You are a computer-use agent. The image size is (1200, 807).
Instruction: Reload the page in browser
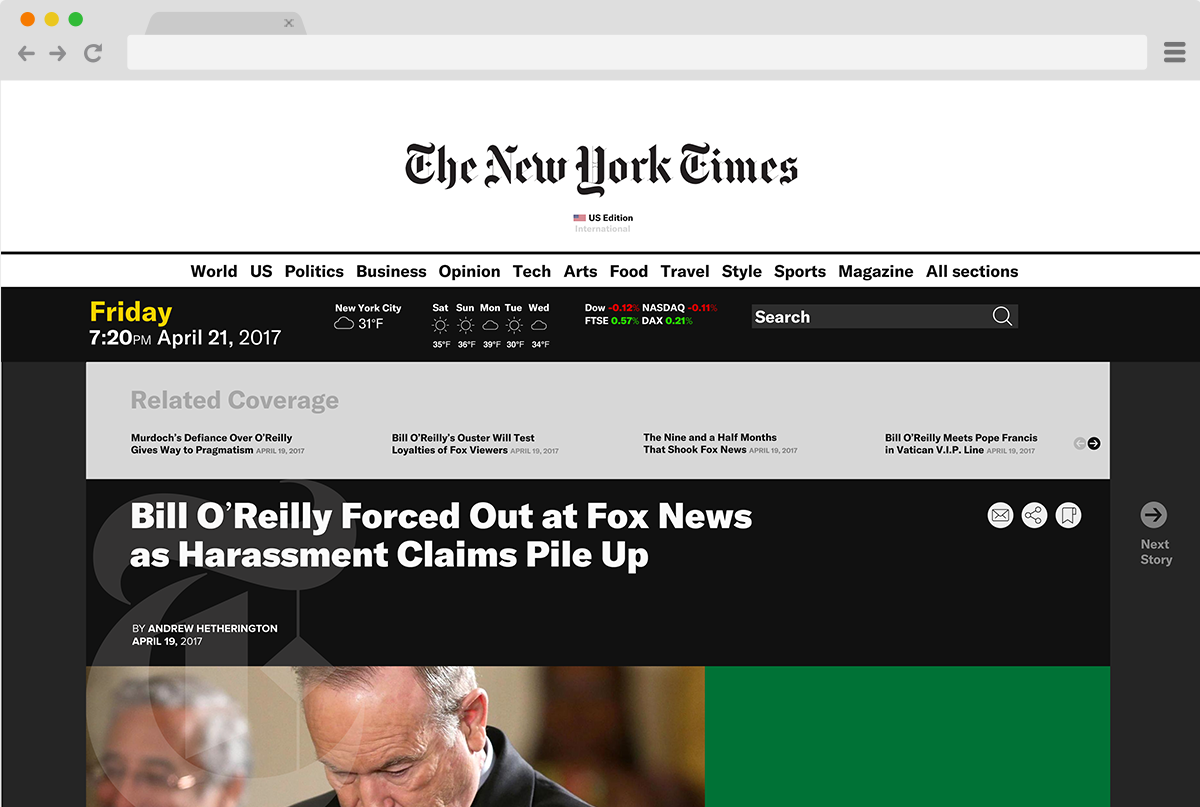[93, 53]
